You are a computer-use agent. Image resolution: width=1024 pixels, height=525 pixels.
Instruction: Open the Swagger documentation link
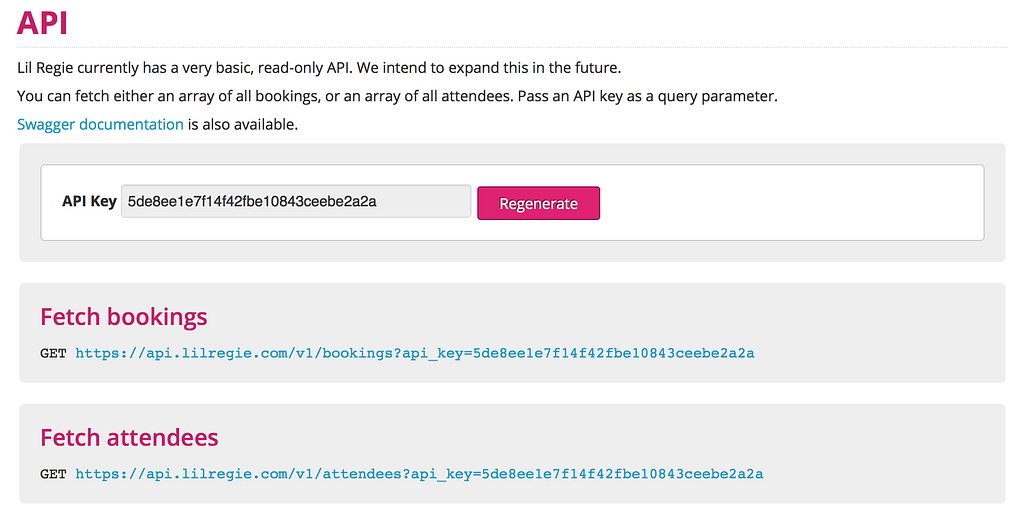pyautogui.click(x=100, y=124)
